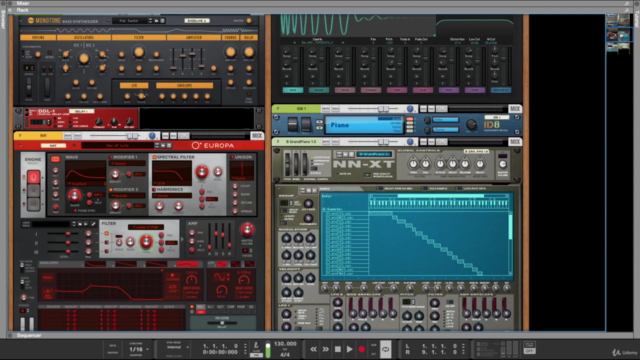Open the NN-XT patch name display
This screenshot has height=360, width=640.
pyautogui.click(x=375, y=154)
